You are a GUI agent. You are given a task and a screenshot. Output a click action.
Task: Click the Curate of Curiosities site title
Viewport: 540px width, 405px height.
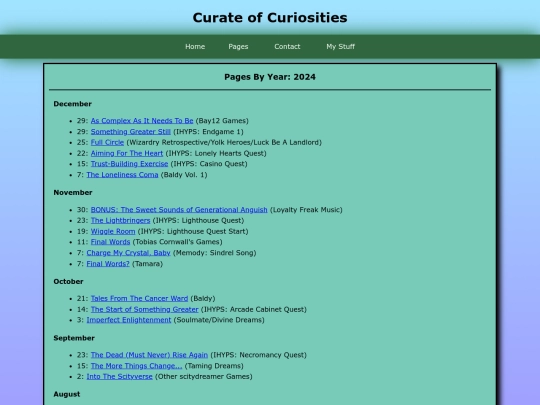point(270,18)
